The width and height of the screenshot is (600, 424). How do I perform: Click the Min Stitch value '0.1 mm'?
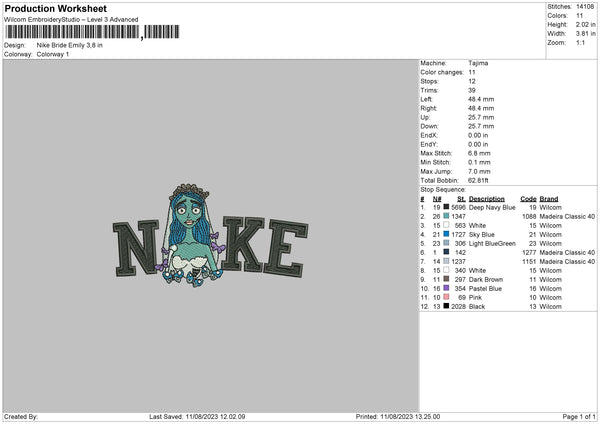(x=479, y=162)
